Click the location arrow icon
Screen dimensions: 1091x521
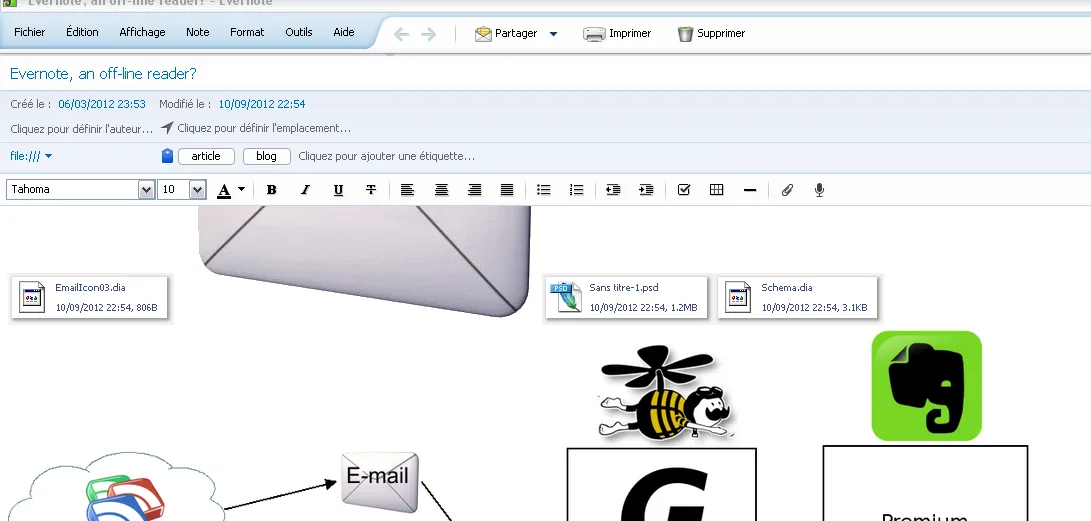click(167, 127)
